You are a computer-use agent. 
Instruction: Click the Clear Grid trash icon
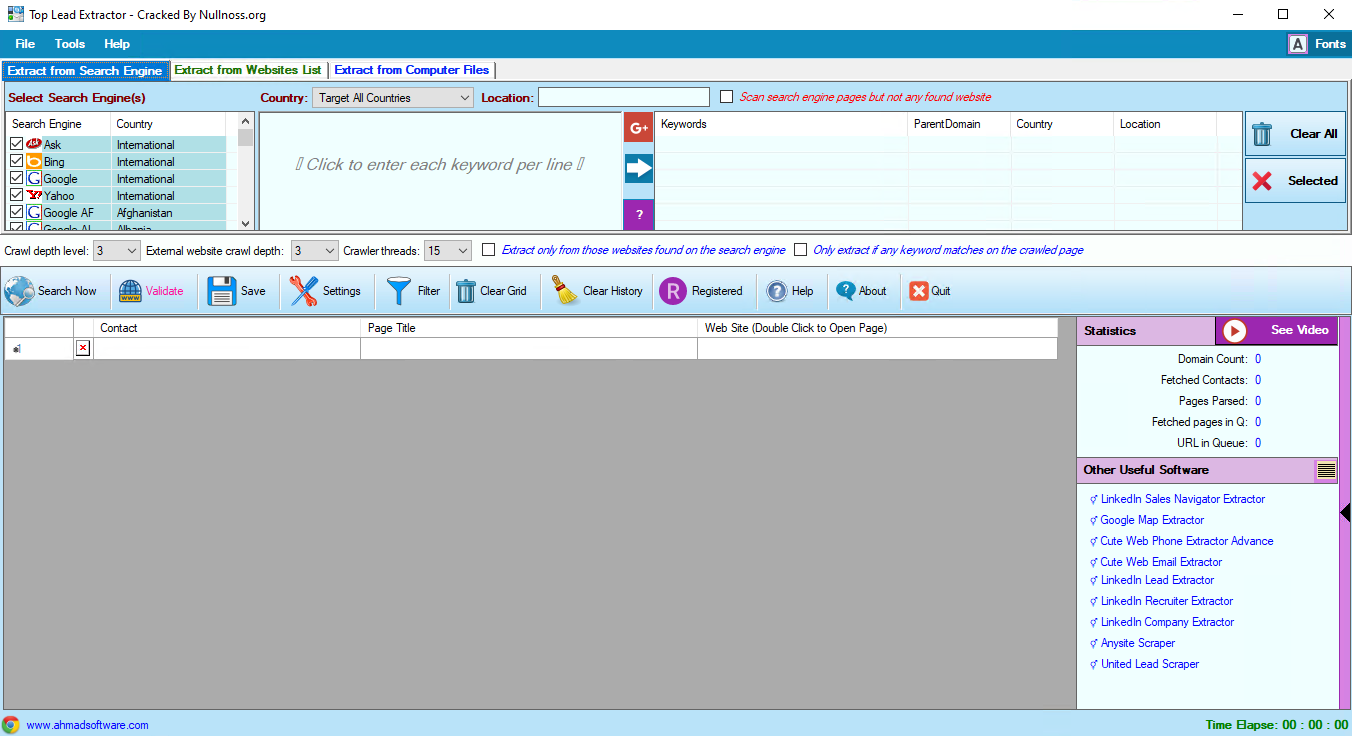point(466,291)
